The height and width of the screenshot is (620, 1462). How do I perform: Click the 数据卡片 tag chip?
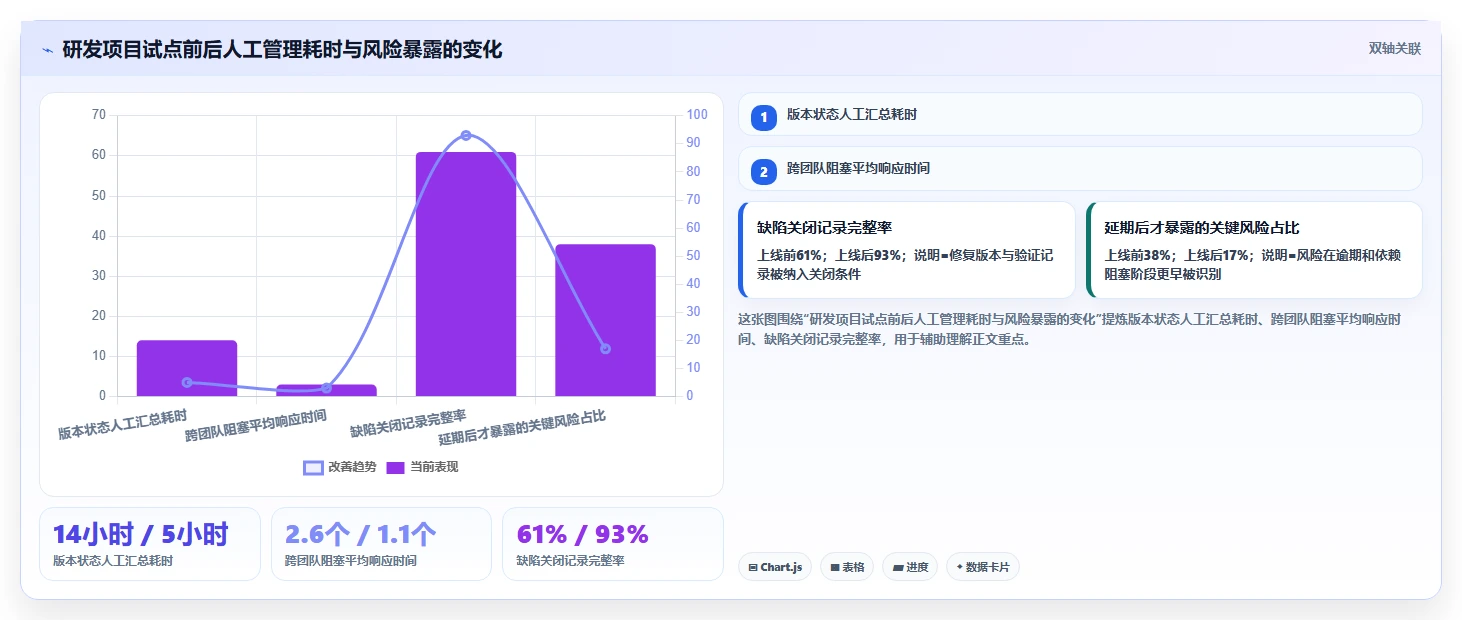point(983,567)
